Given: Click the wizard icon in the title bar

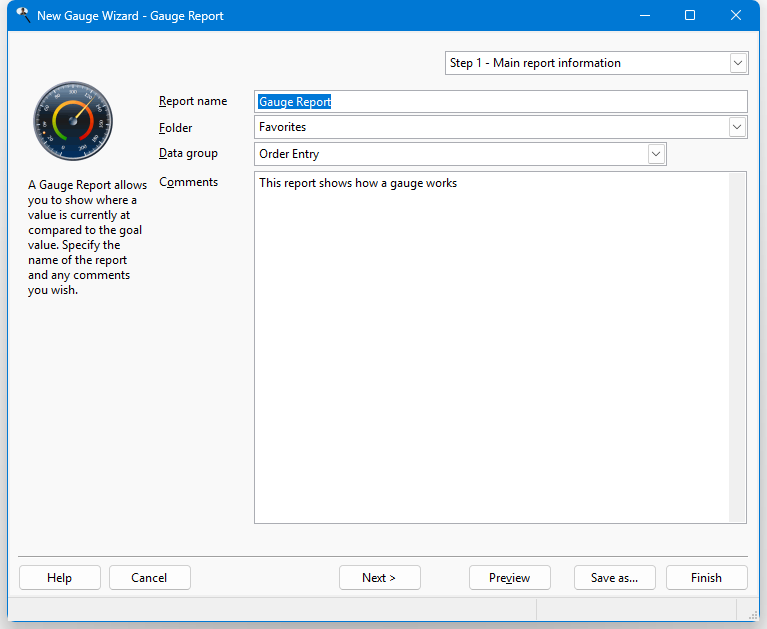Looking at the screenshot, I should point(22,15).
